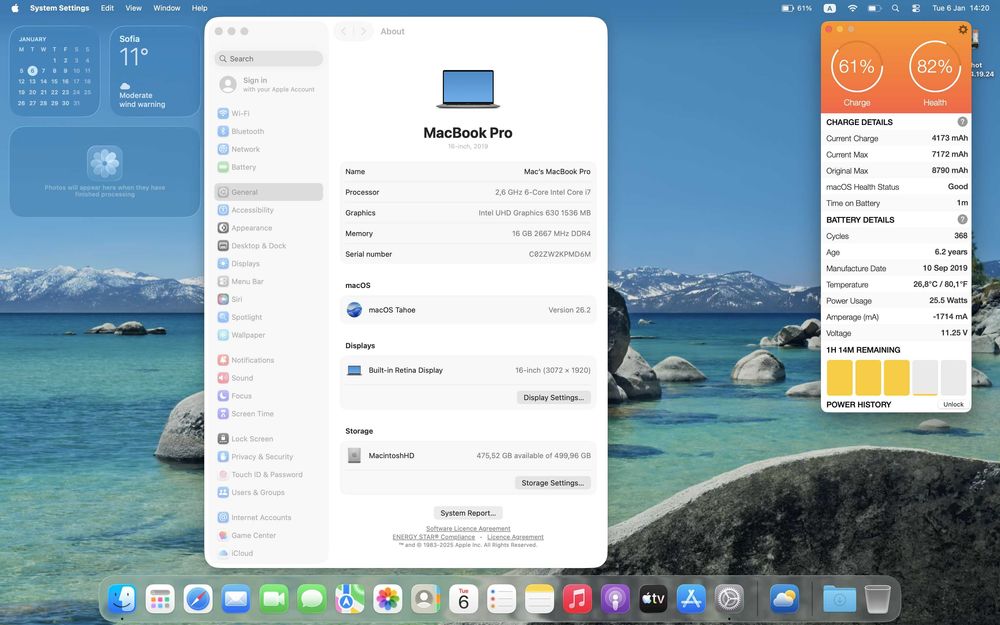Open Game Center settings
The image size is (1000, 625).
pyautogui.click(x=268, y=535)
